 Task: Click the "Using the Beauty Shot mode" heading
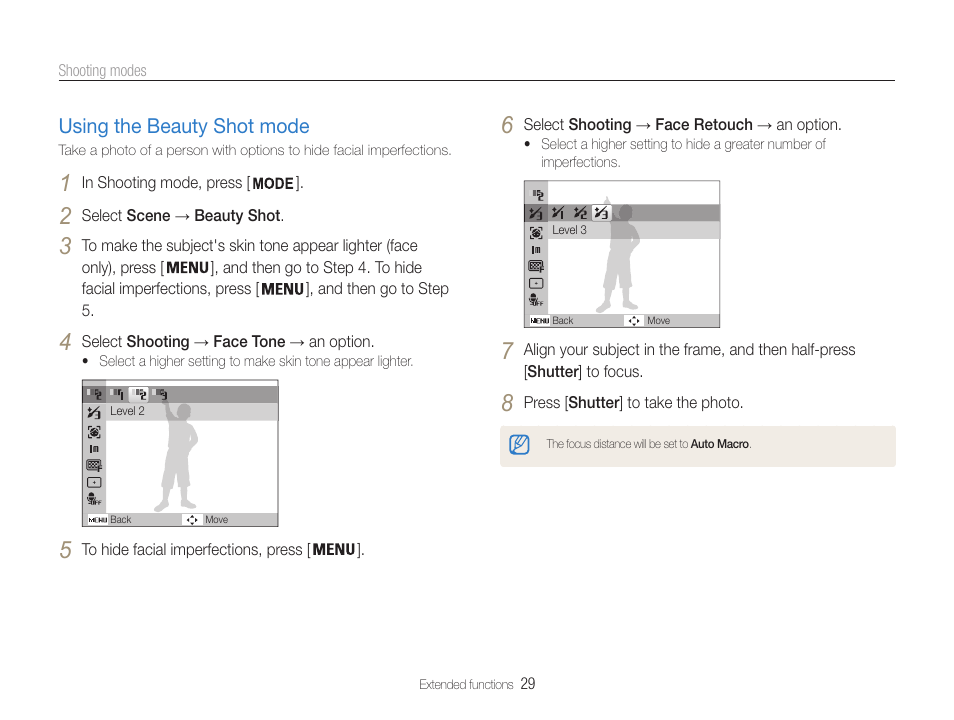click(184, 126)
